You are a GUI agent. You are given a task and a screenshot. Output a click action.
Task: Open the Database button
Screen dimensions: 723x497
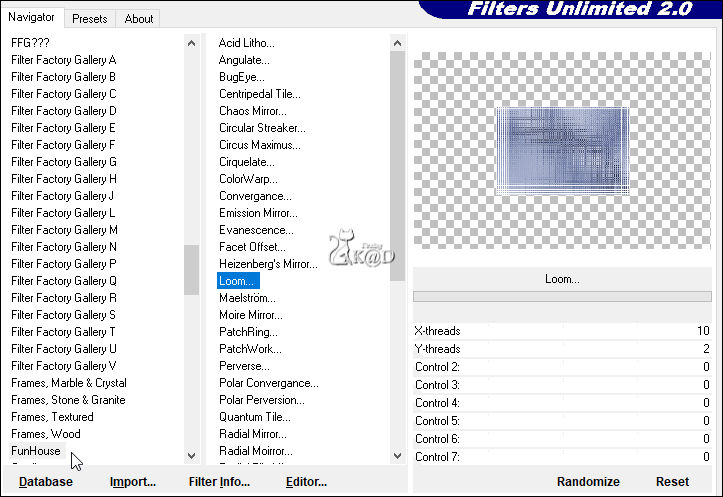click(x=46, y=482)
